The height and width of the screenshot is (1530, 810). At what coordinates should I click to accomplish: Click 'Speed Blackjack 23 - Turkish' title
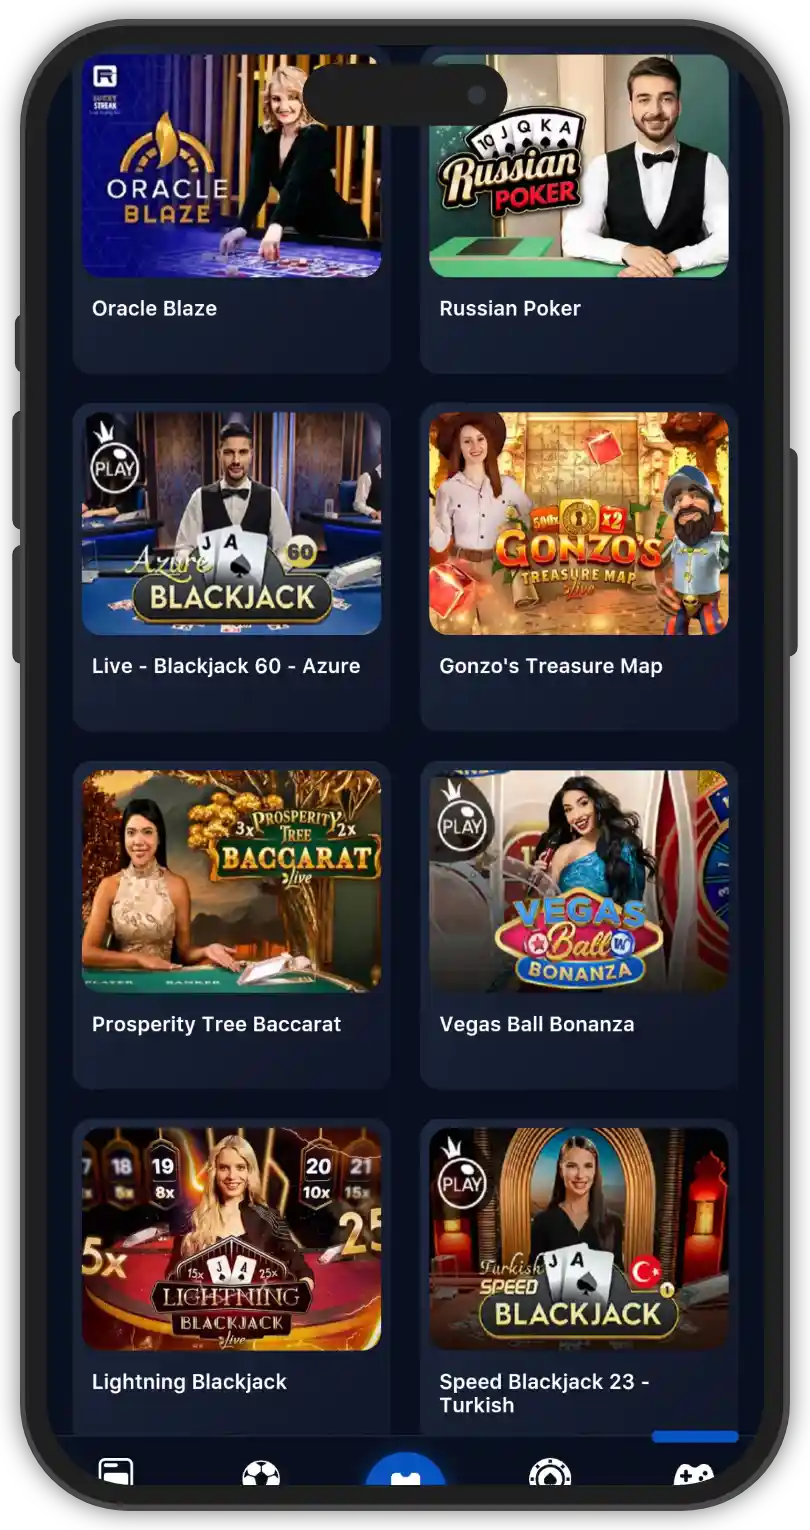point(545,1393)
